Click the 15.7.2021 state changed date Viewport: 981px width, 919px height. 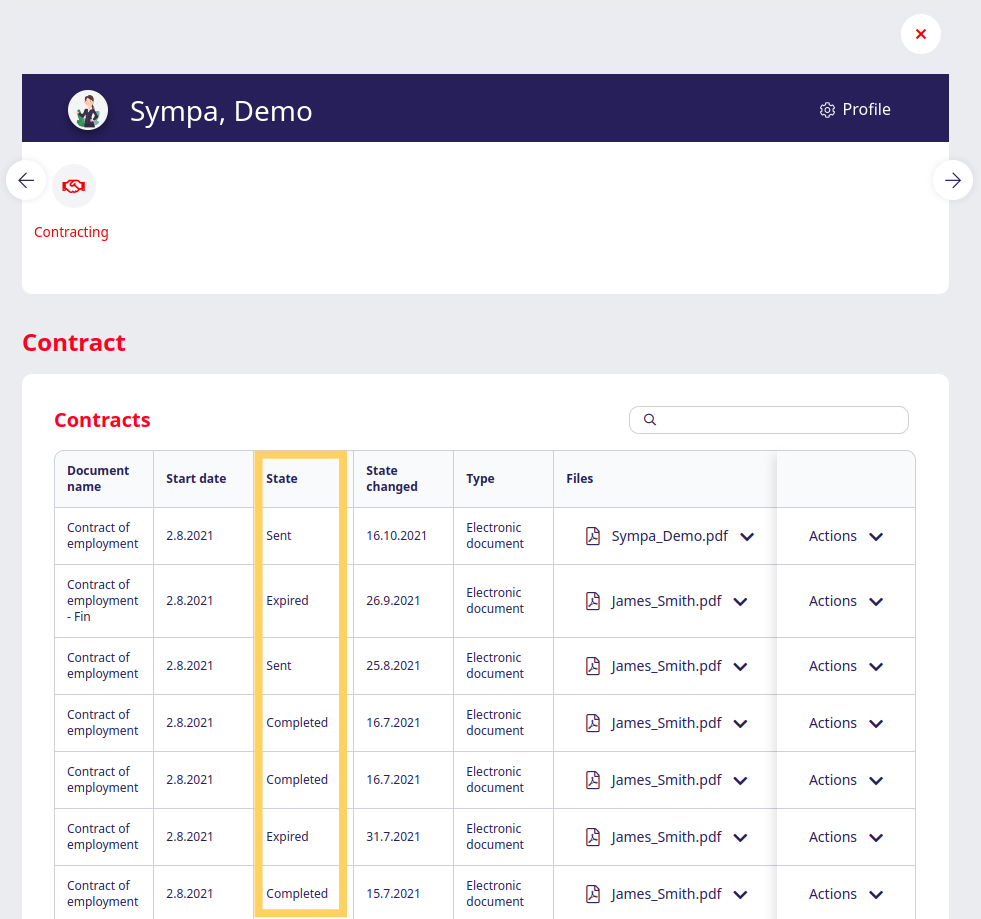point(393,894)
